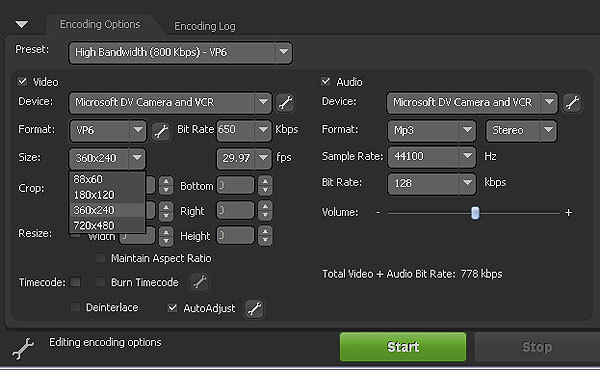The width and height of the screenshot is (600, 370).
Task: Uncheck the Video checkbox
Action: point(23,81)
